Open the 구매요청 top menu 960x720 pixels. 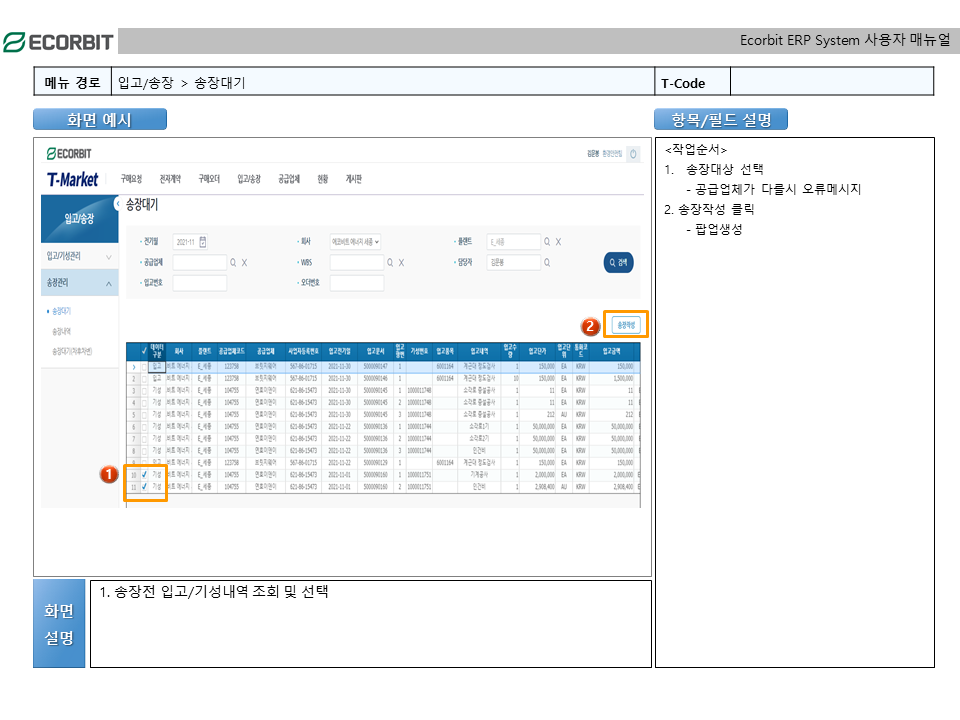(x=131, y=179)
